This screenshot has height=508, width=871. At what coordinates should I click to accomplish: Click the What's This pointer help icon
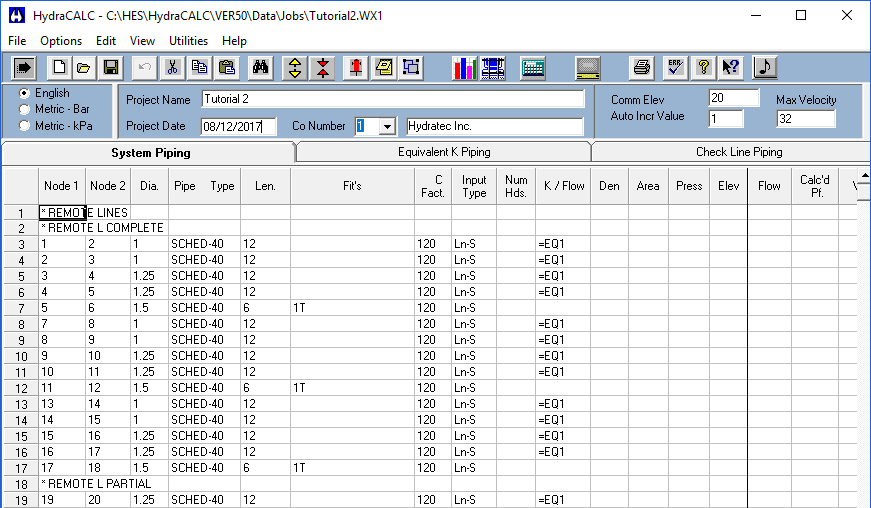click(730, 68)
